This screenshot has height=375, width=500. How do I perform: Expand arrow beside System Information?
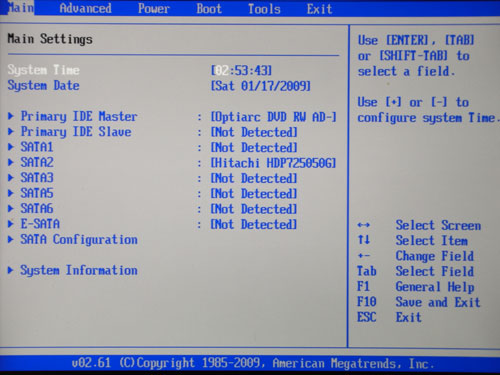11,270
